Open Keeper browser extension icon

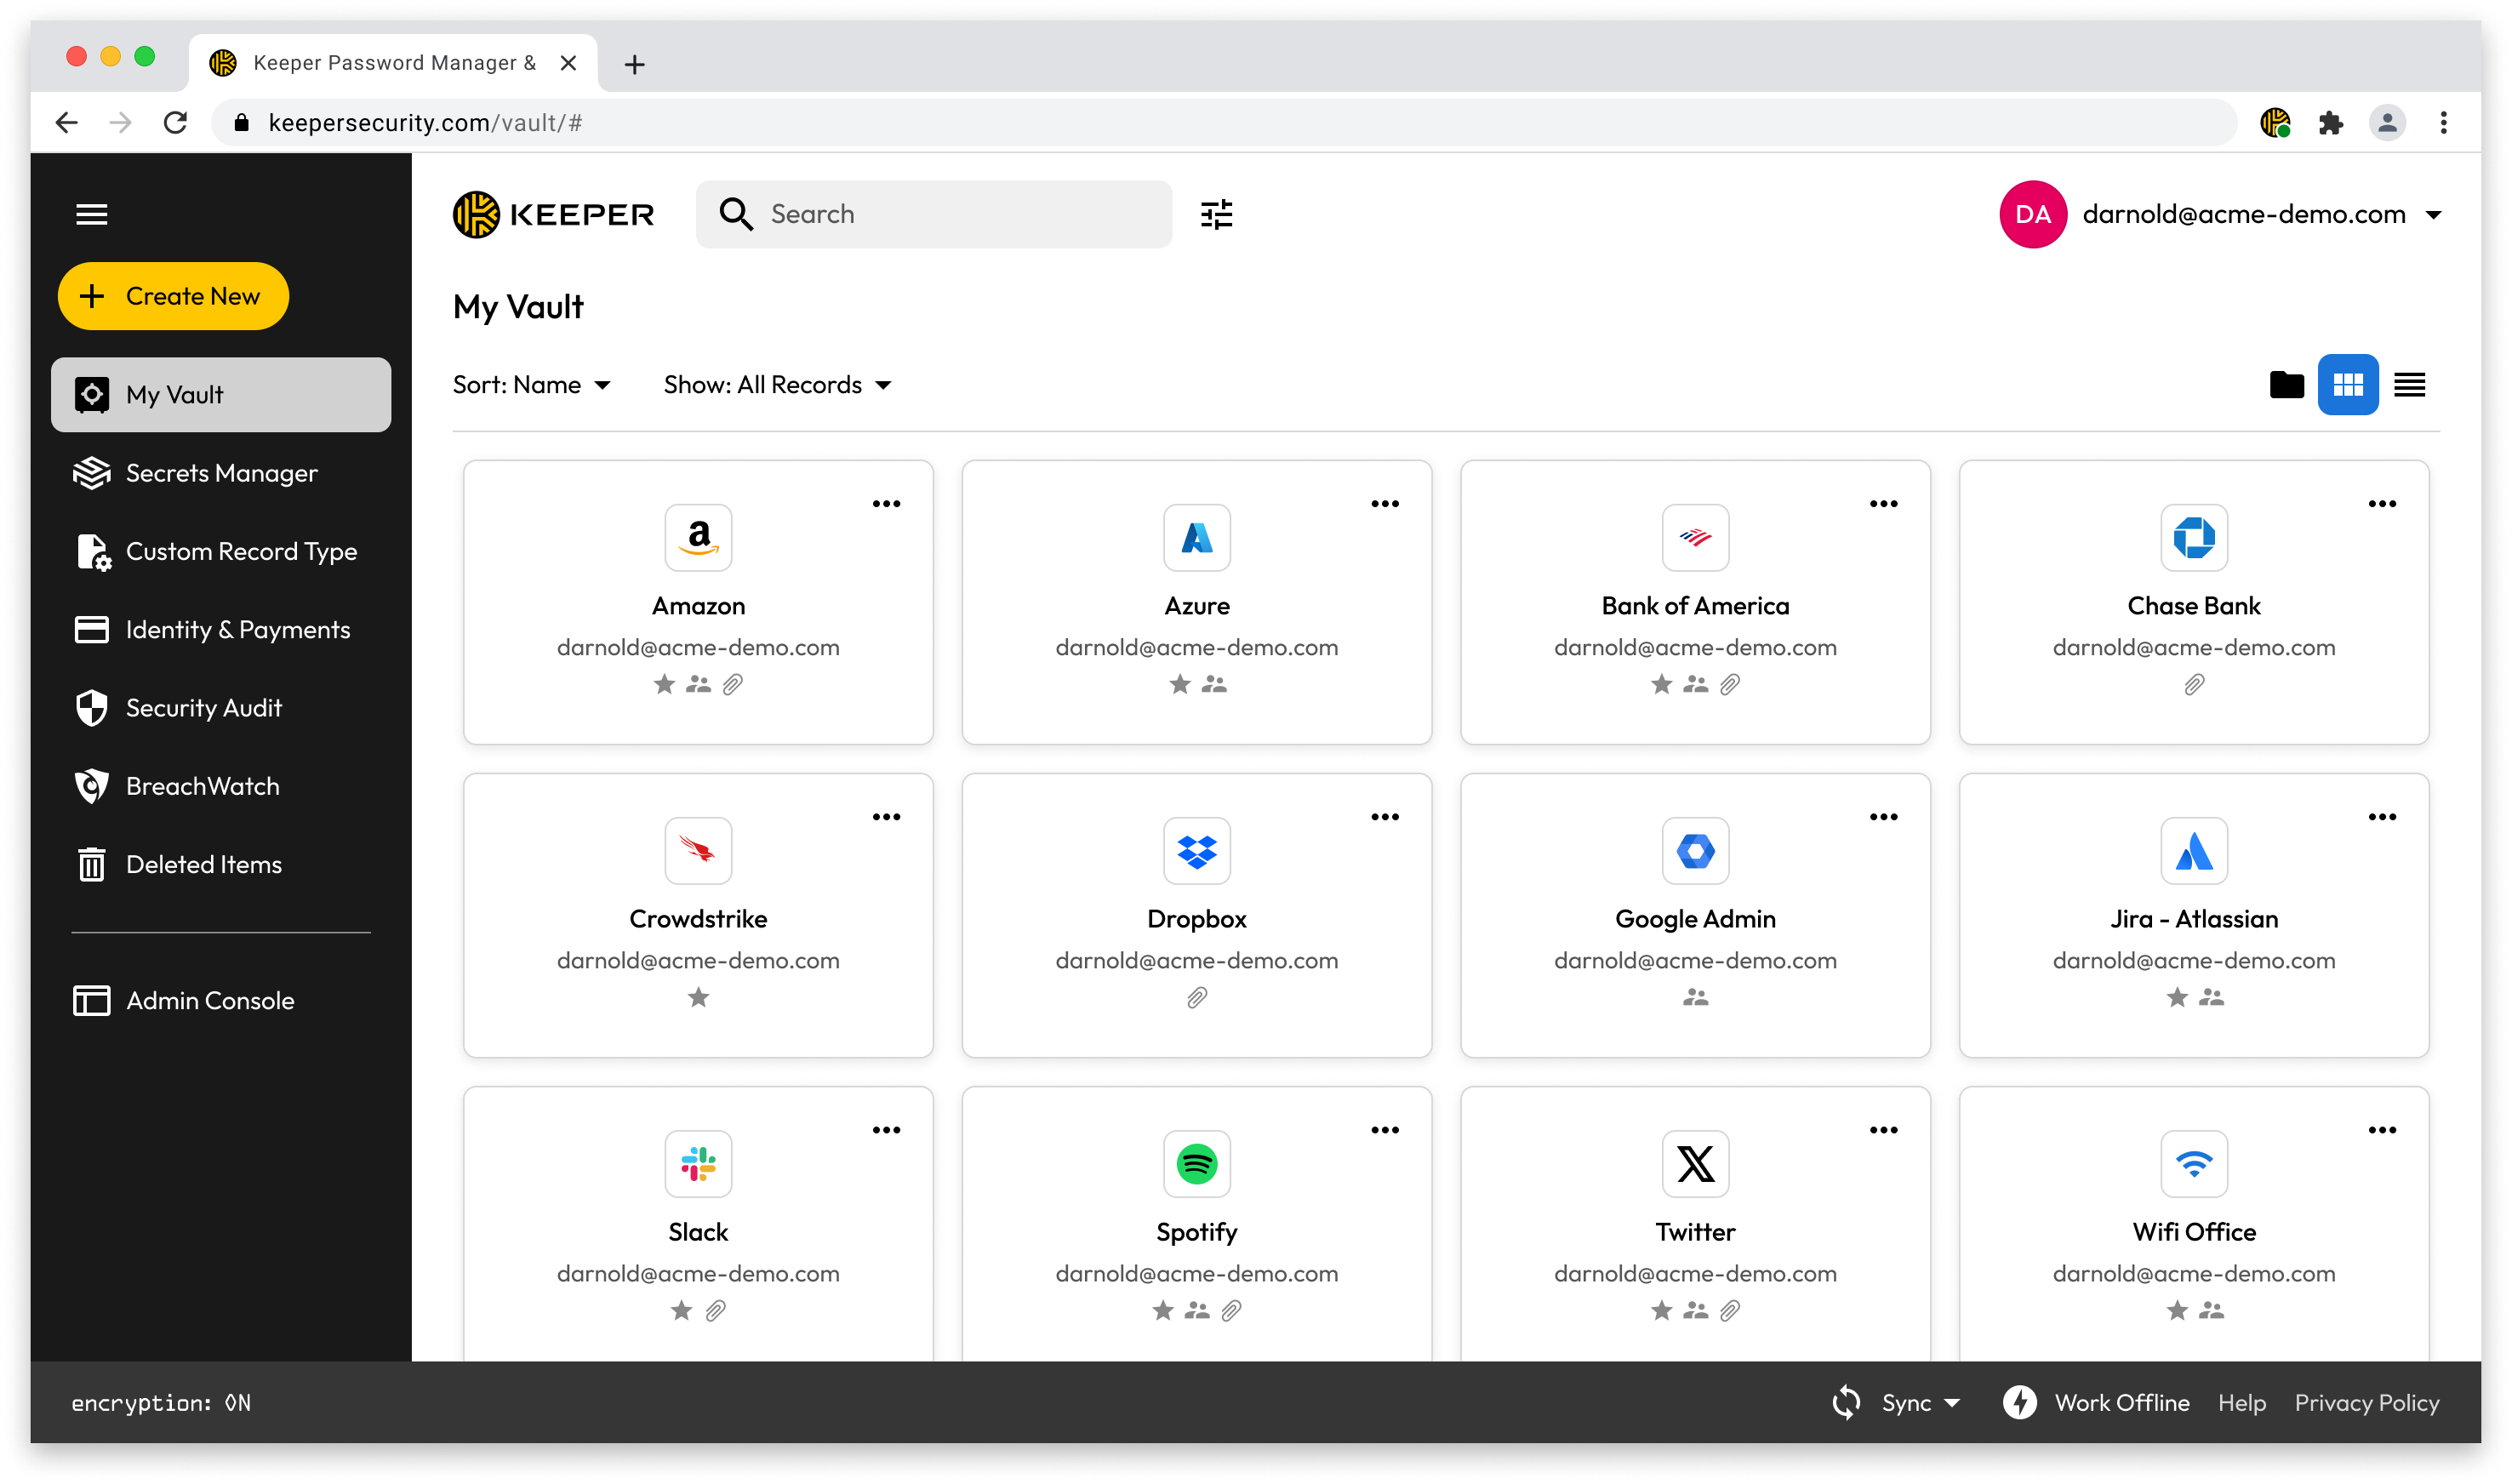pyautogui.click(x=2275, y=122)
